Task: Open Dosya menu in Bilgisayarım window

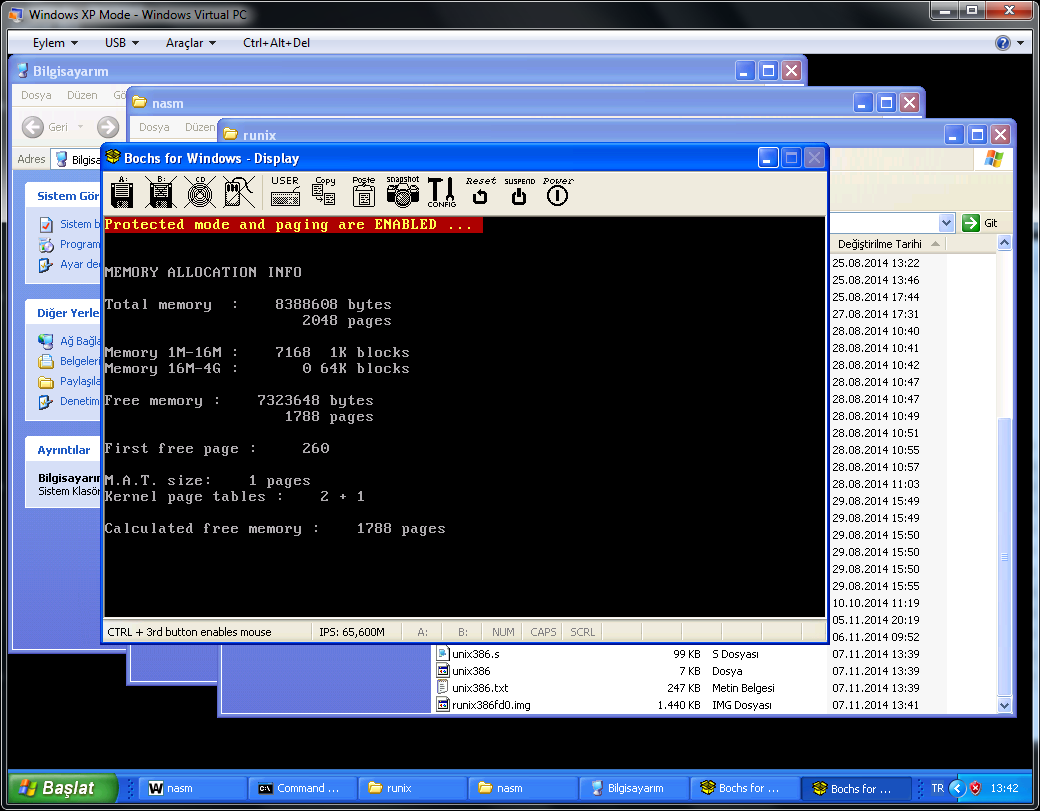Action: coord(36,95)
